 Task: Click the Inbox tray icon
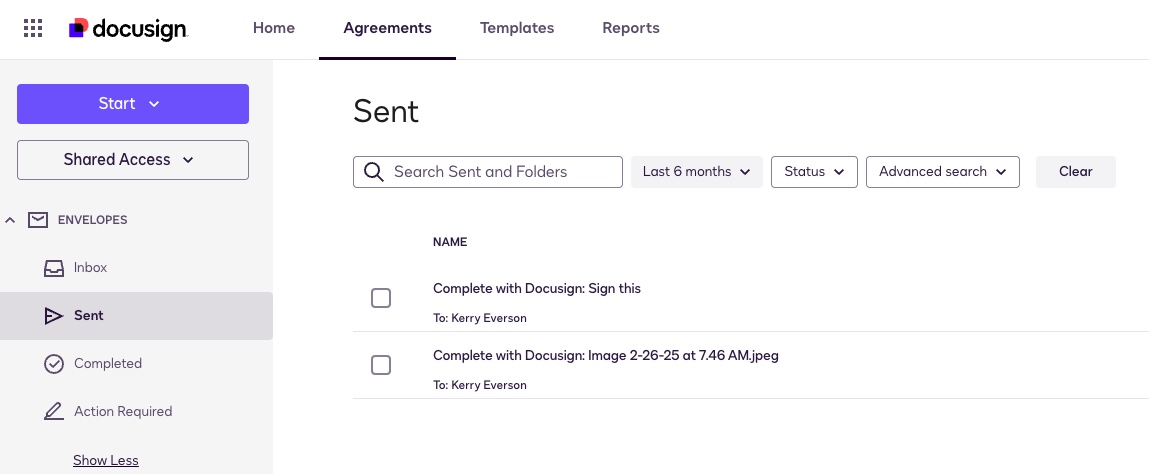54,268
